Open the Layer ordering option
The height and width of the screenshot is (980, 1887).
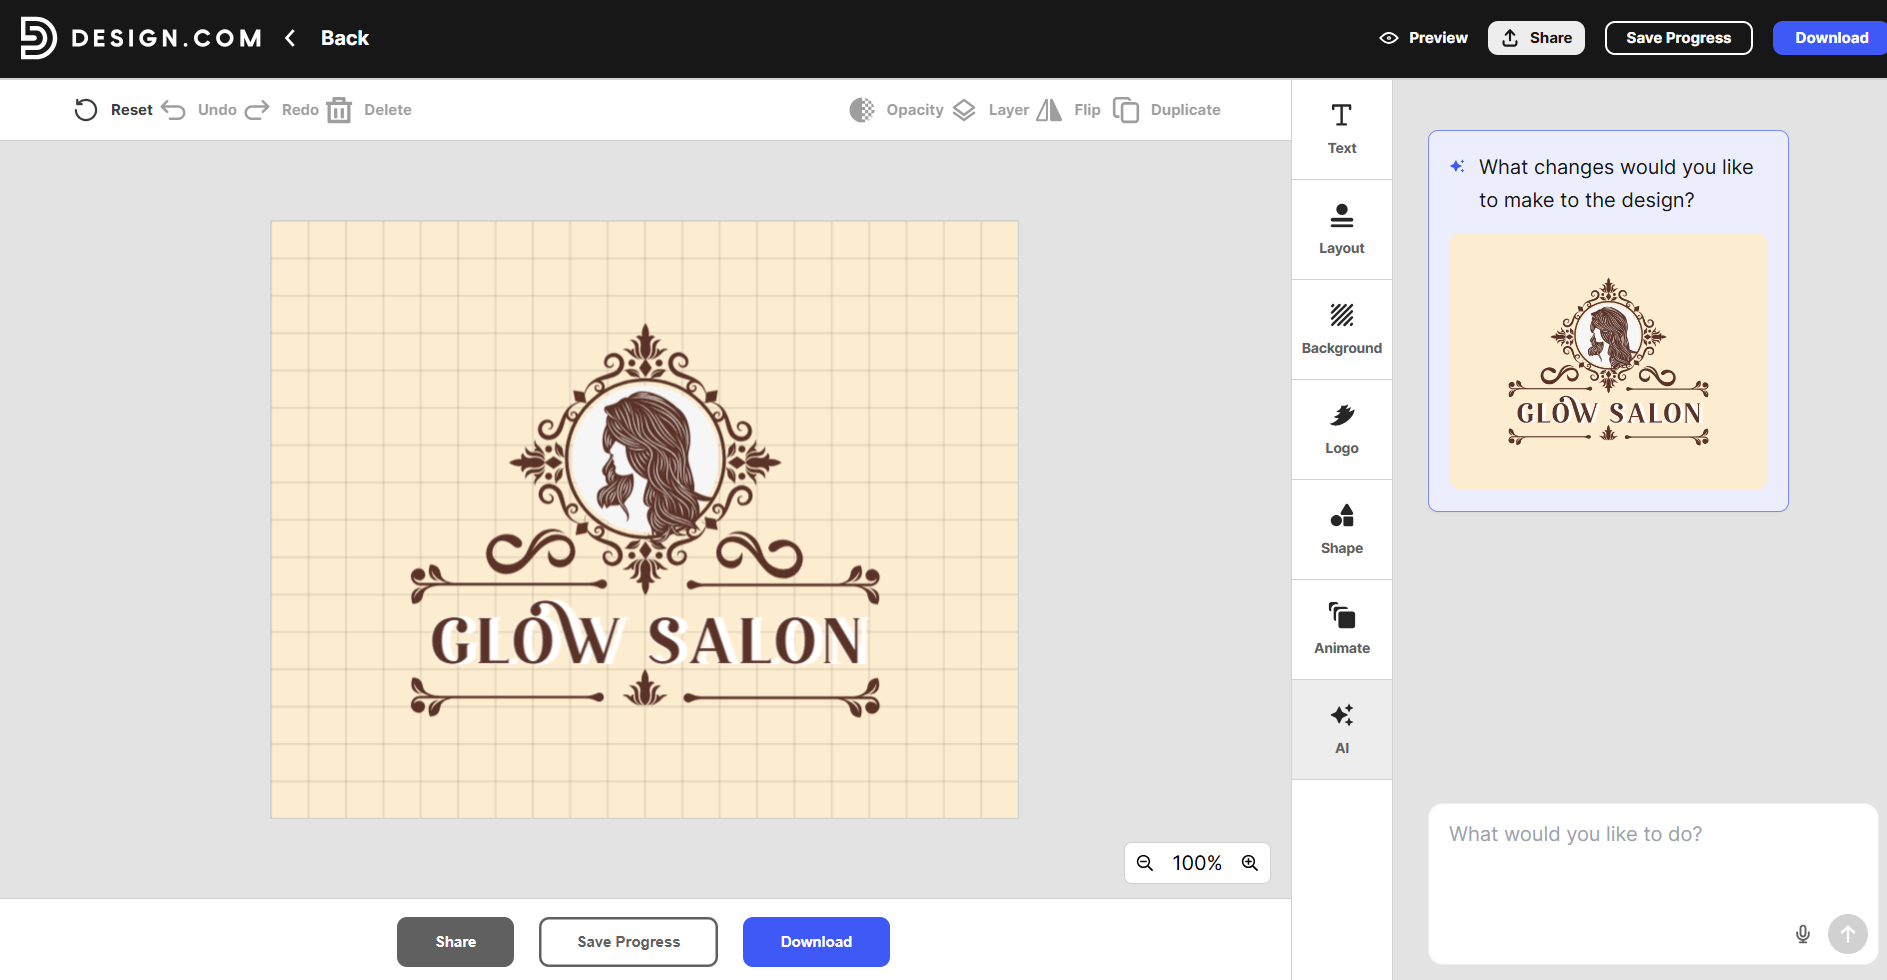coord(990,110)
